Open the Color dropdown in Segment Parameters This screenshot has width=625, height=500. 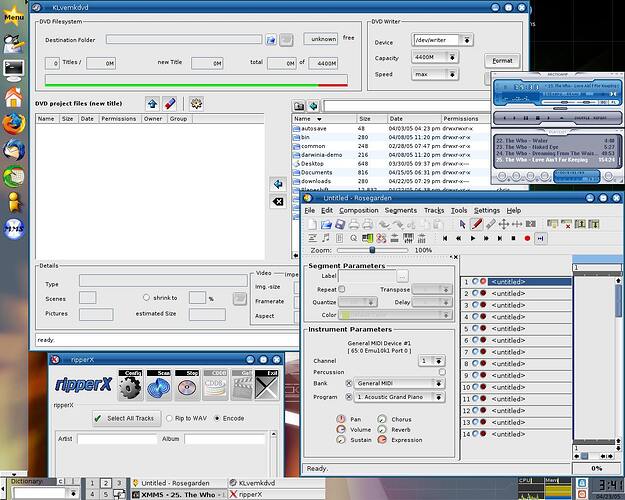tap(395, 315)
